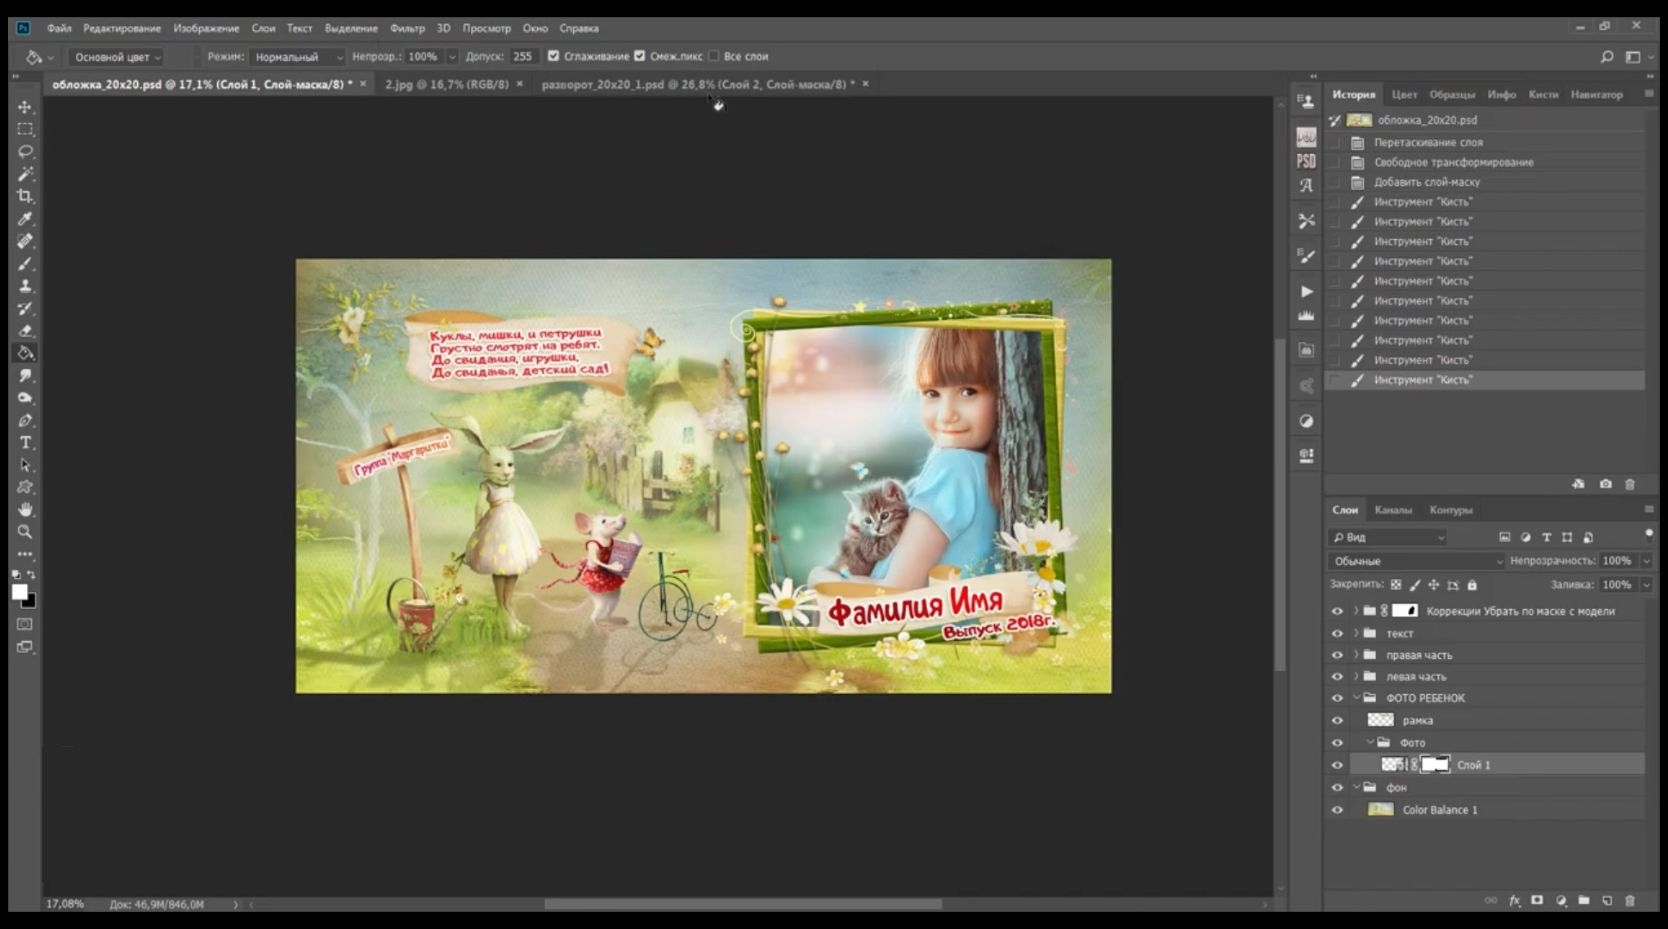This screenshot has width=1668, height=929.
Task: Hide the левая часть layer group
Action: (1337, 677)
